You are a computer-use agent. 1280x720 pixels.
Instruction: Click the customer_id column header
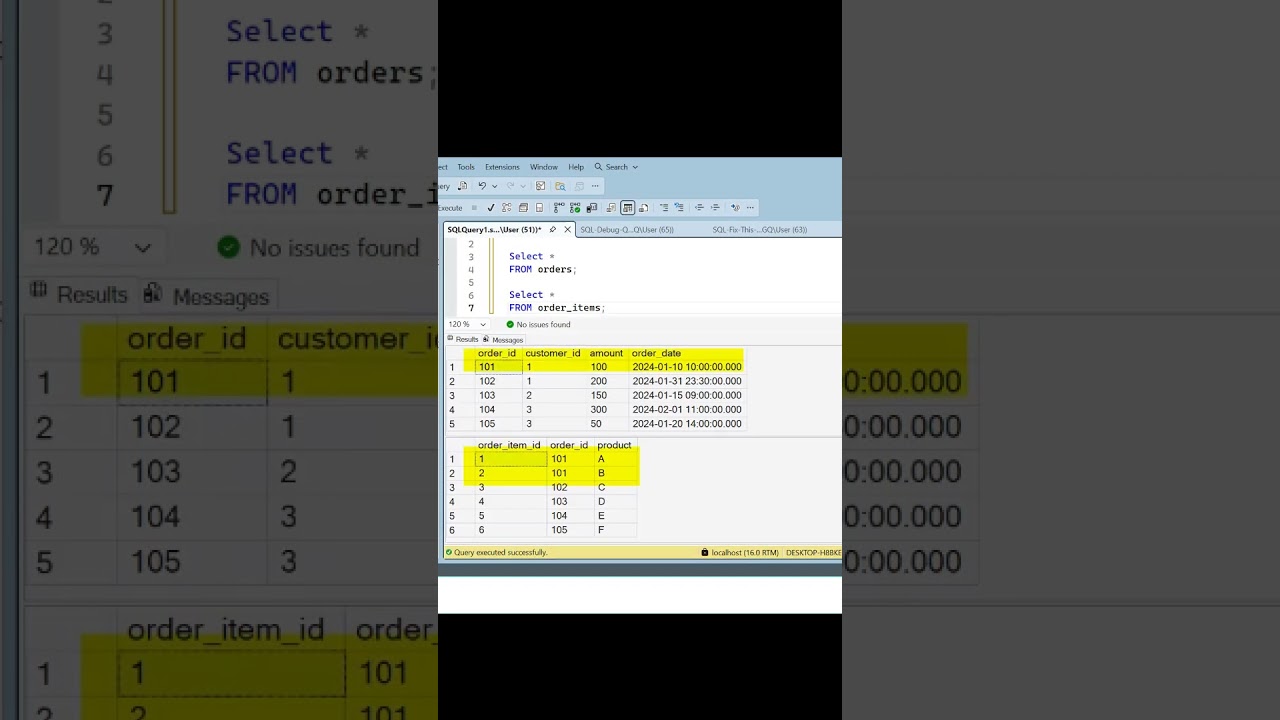pyautogui.click(x=553, y=353)
